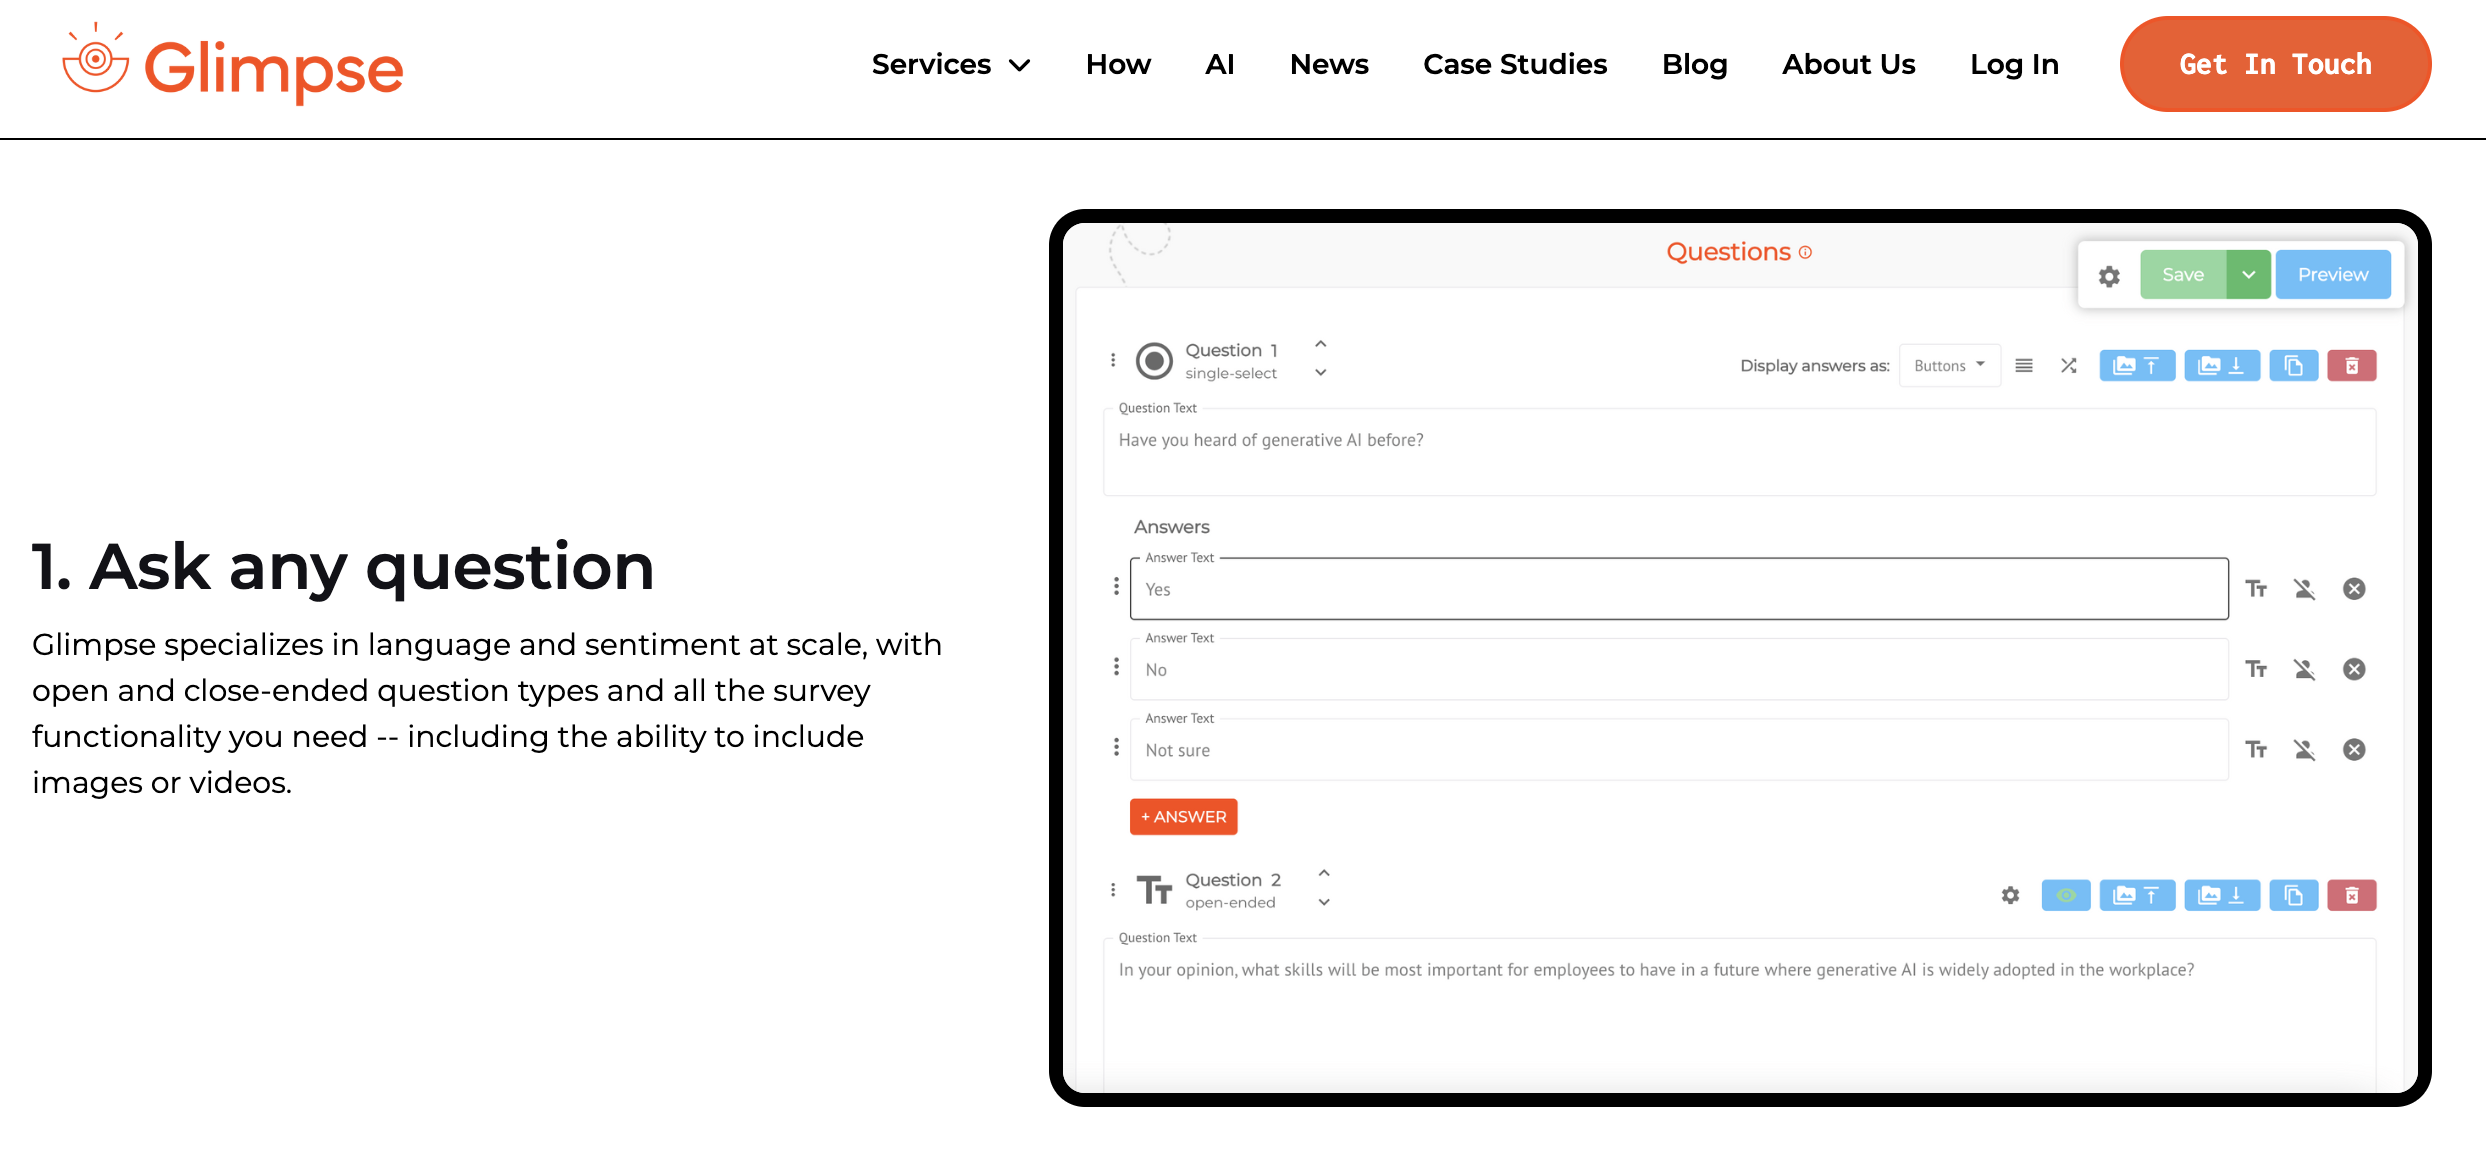Image resolution: width=2486 pixels, height=1168 pixels.
Task: Go to Case Studies page
Action: coord(1515,65)
